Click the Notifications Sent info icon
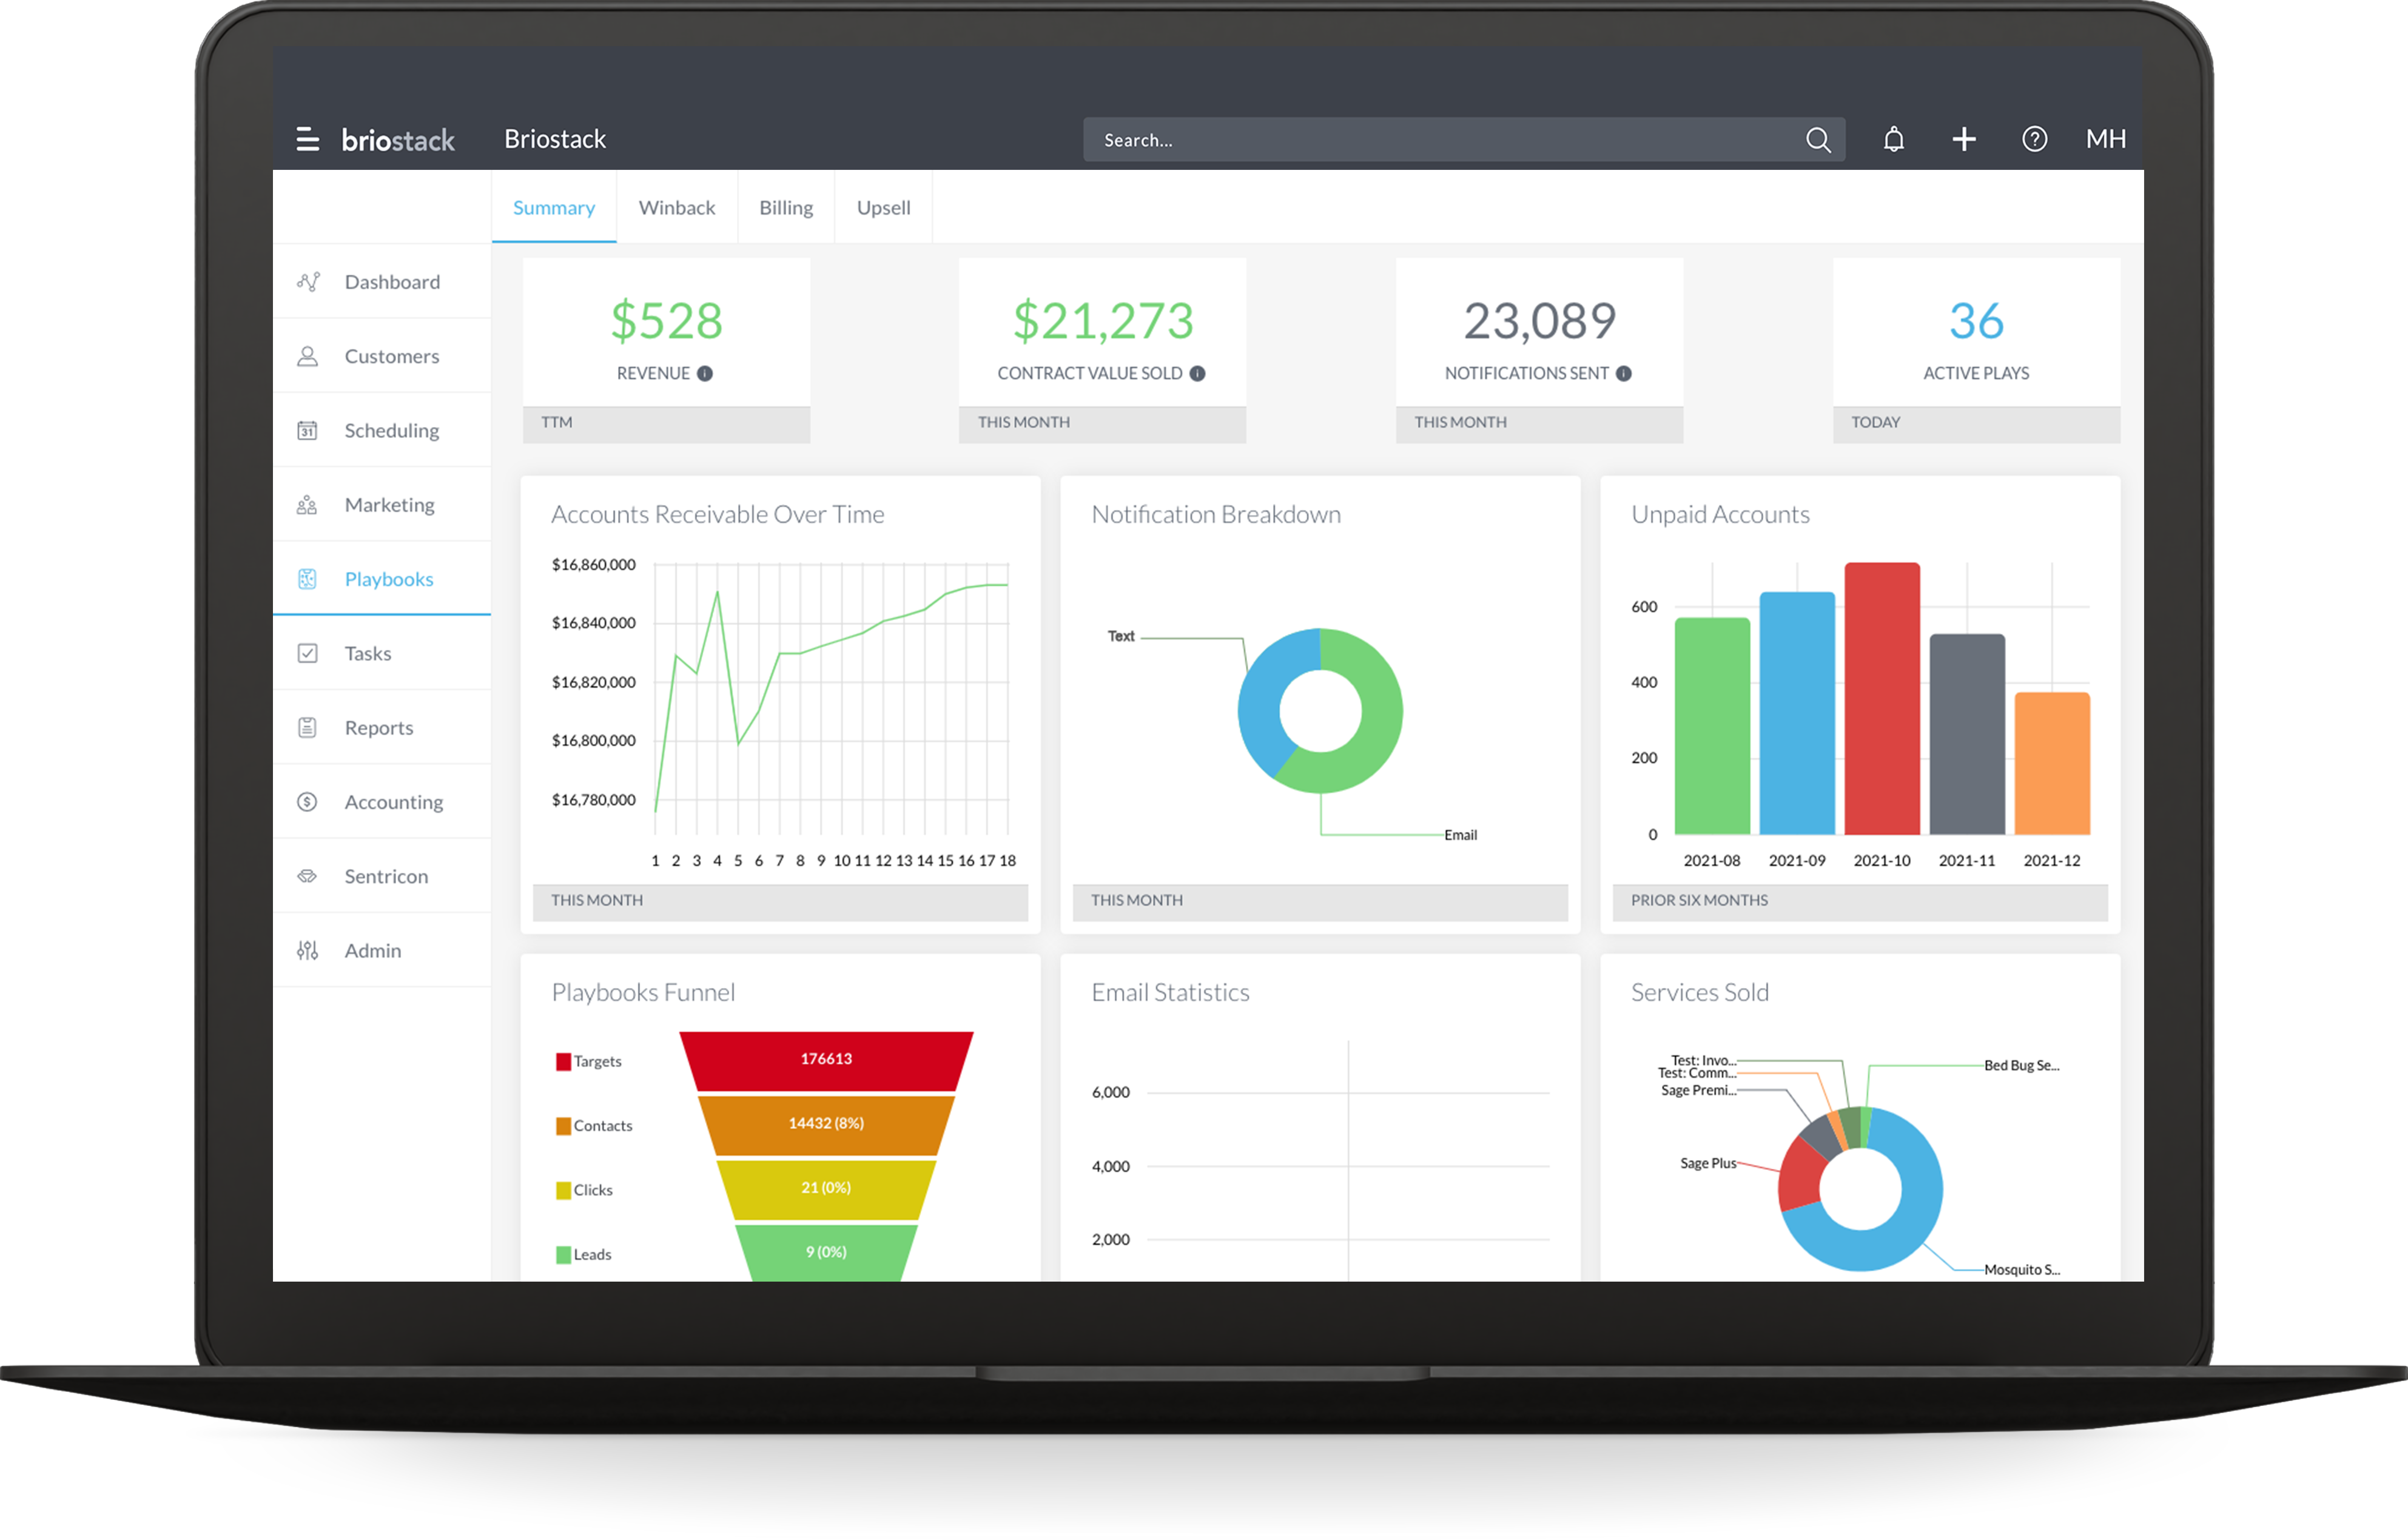 (1624, 373)
